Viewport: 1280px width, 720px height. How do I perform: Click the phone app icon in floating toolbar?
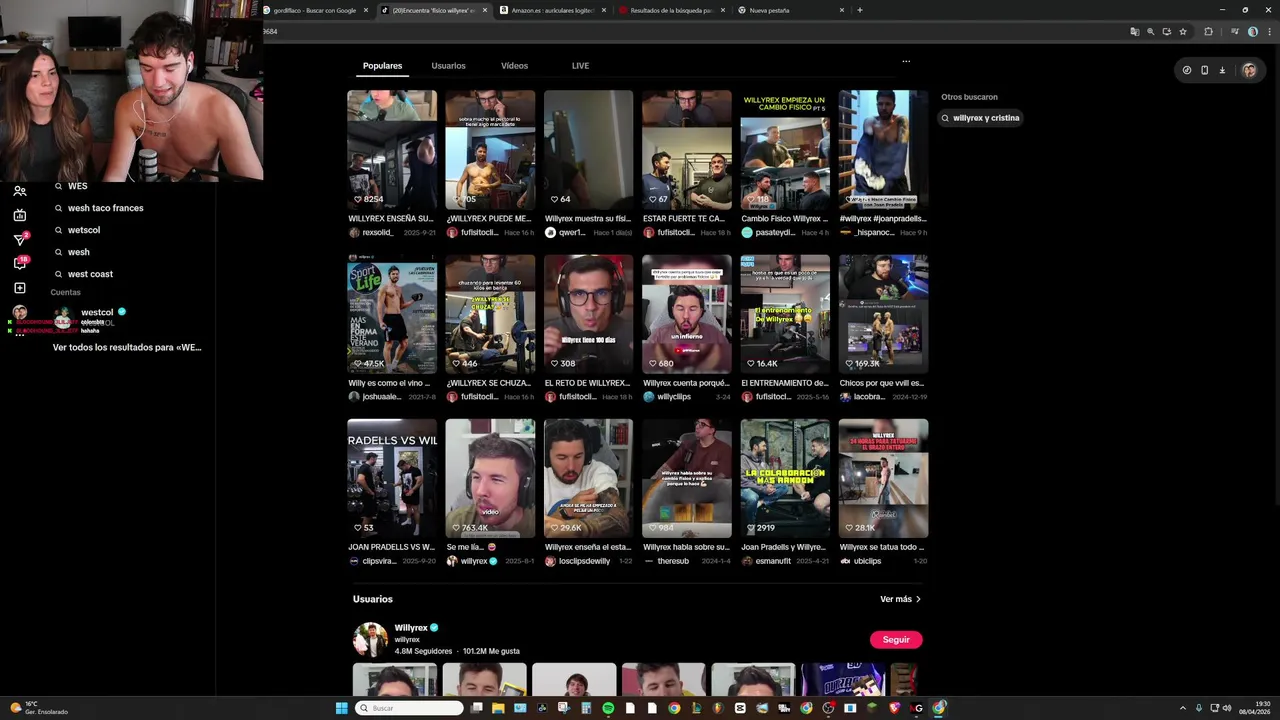[1204, 70]
